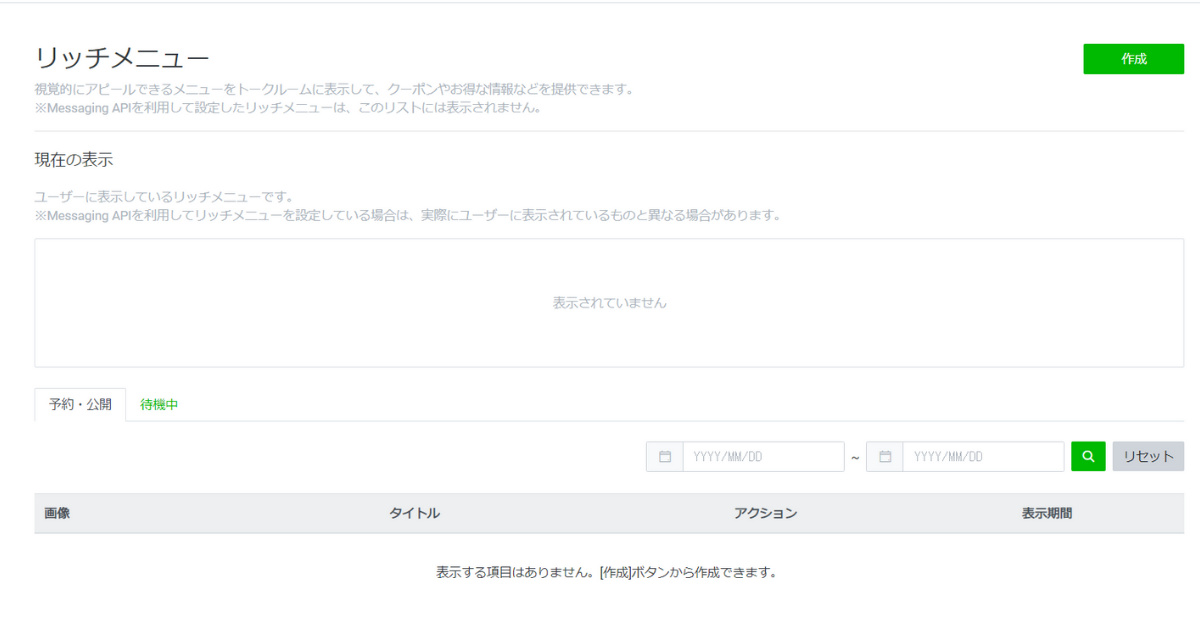Click the 表示する項目はありません empty list message
The height and width of the screenshot is (630, 1200).
[x=606, y=573]
